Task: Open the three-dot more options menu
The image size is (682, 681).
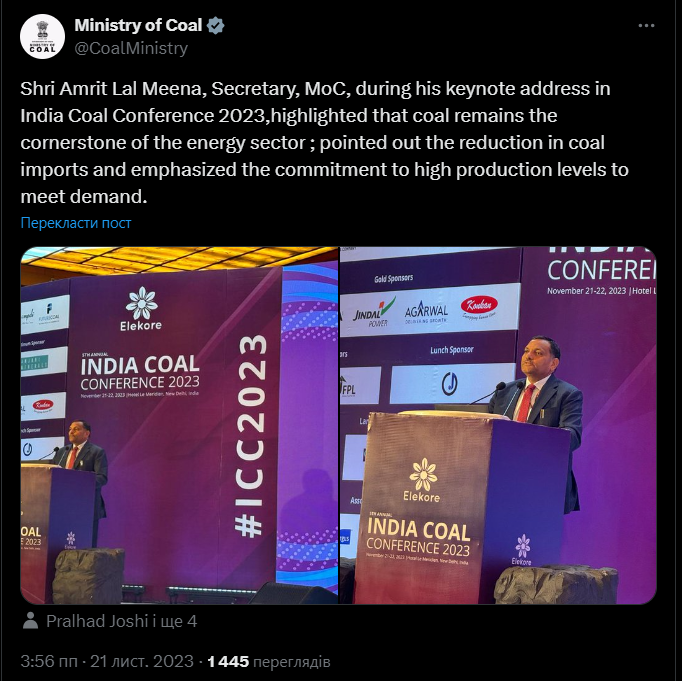Action: [x=646, y=26]
